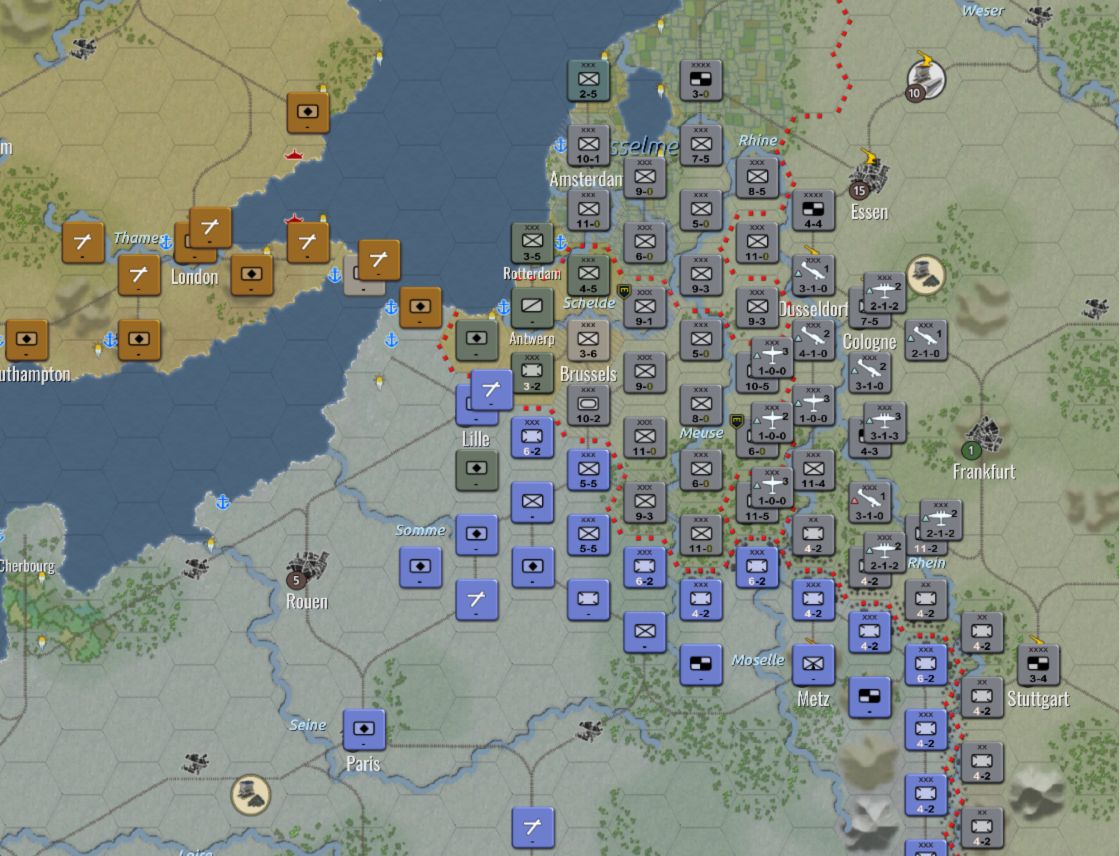Select the 4-5 infantry unit at Rotterdam

(588, 275)
